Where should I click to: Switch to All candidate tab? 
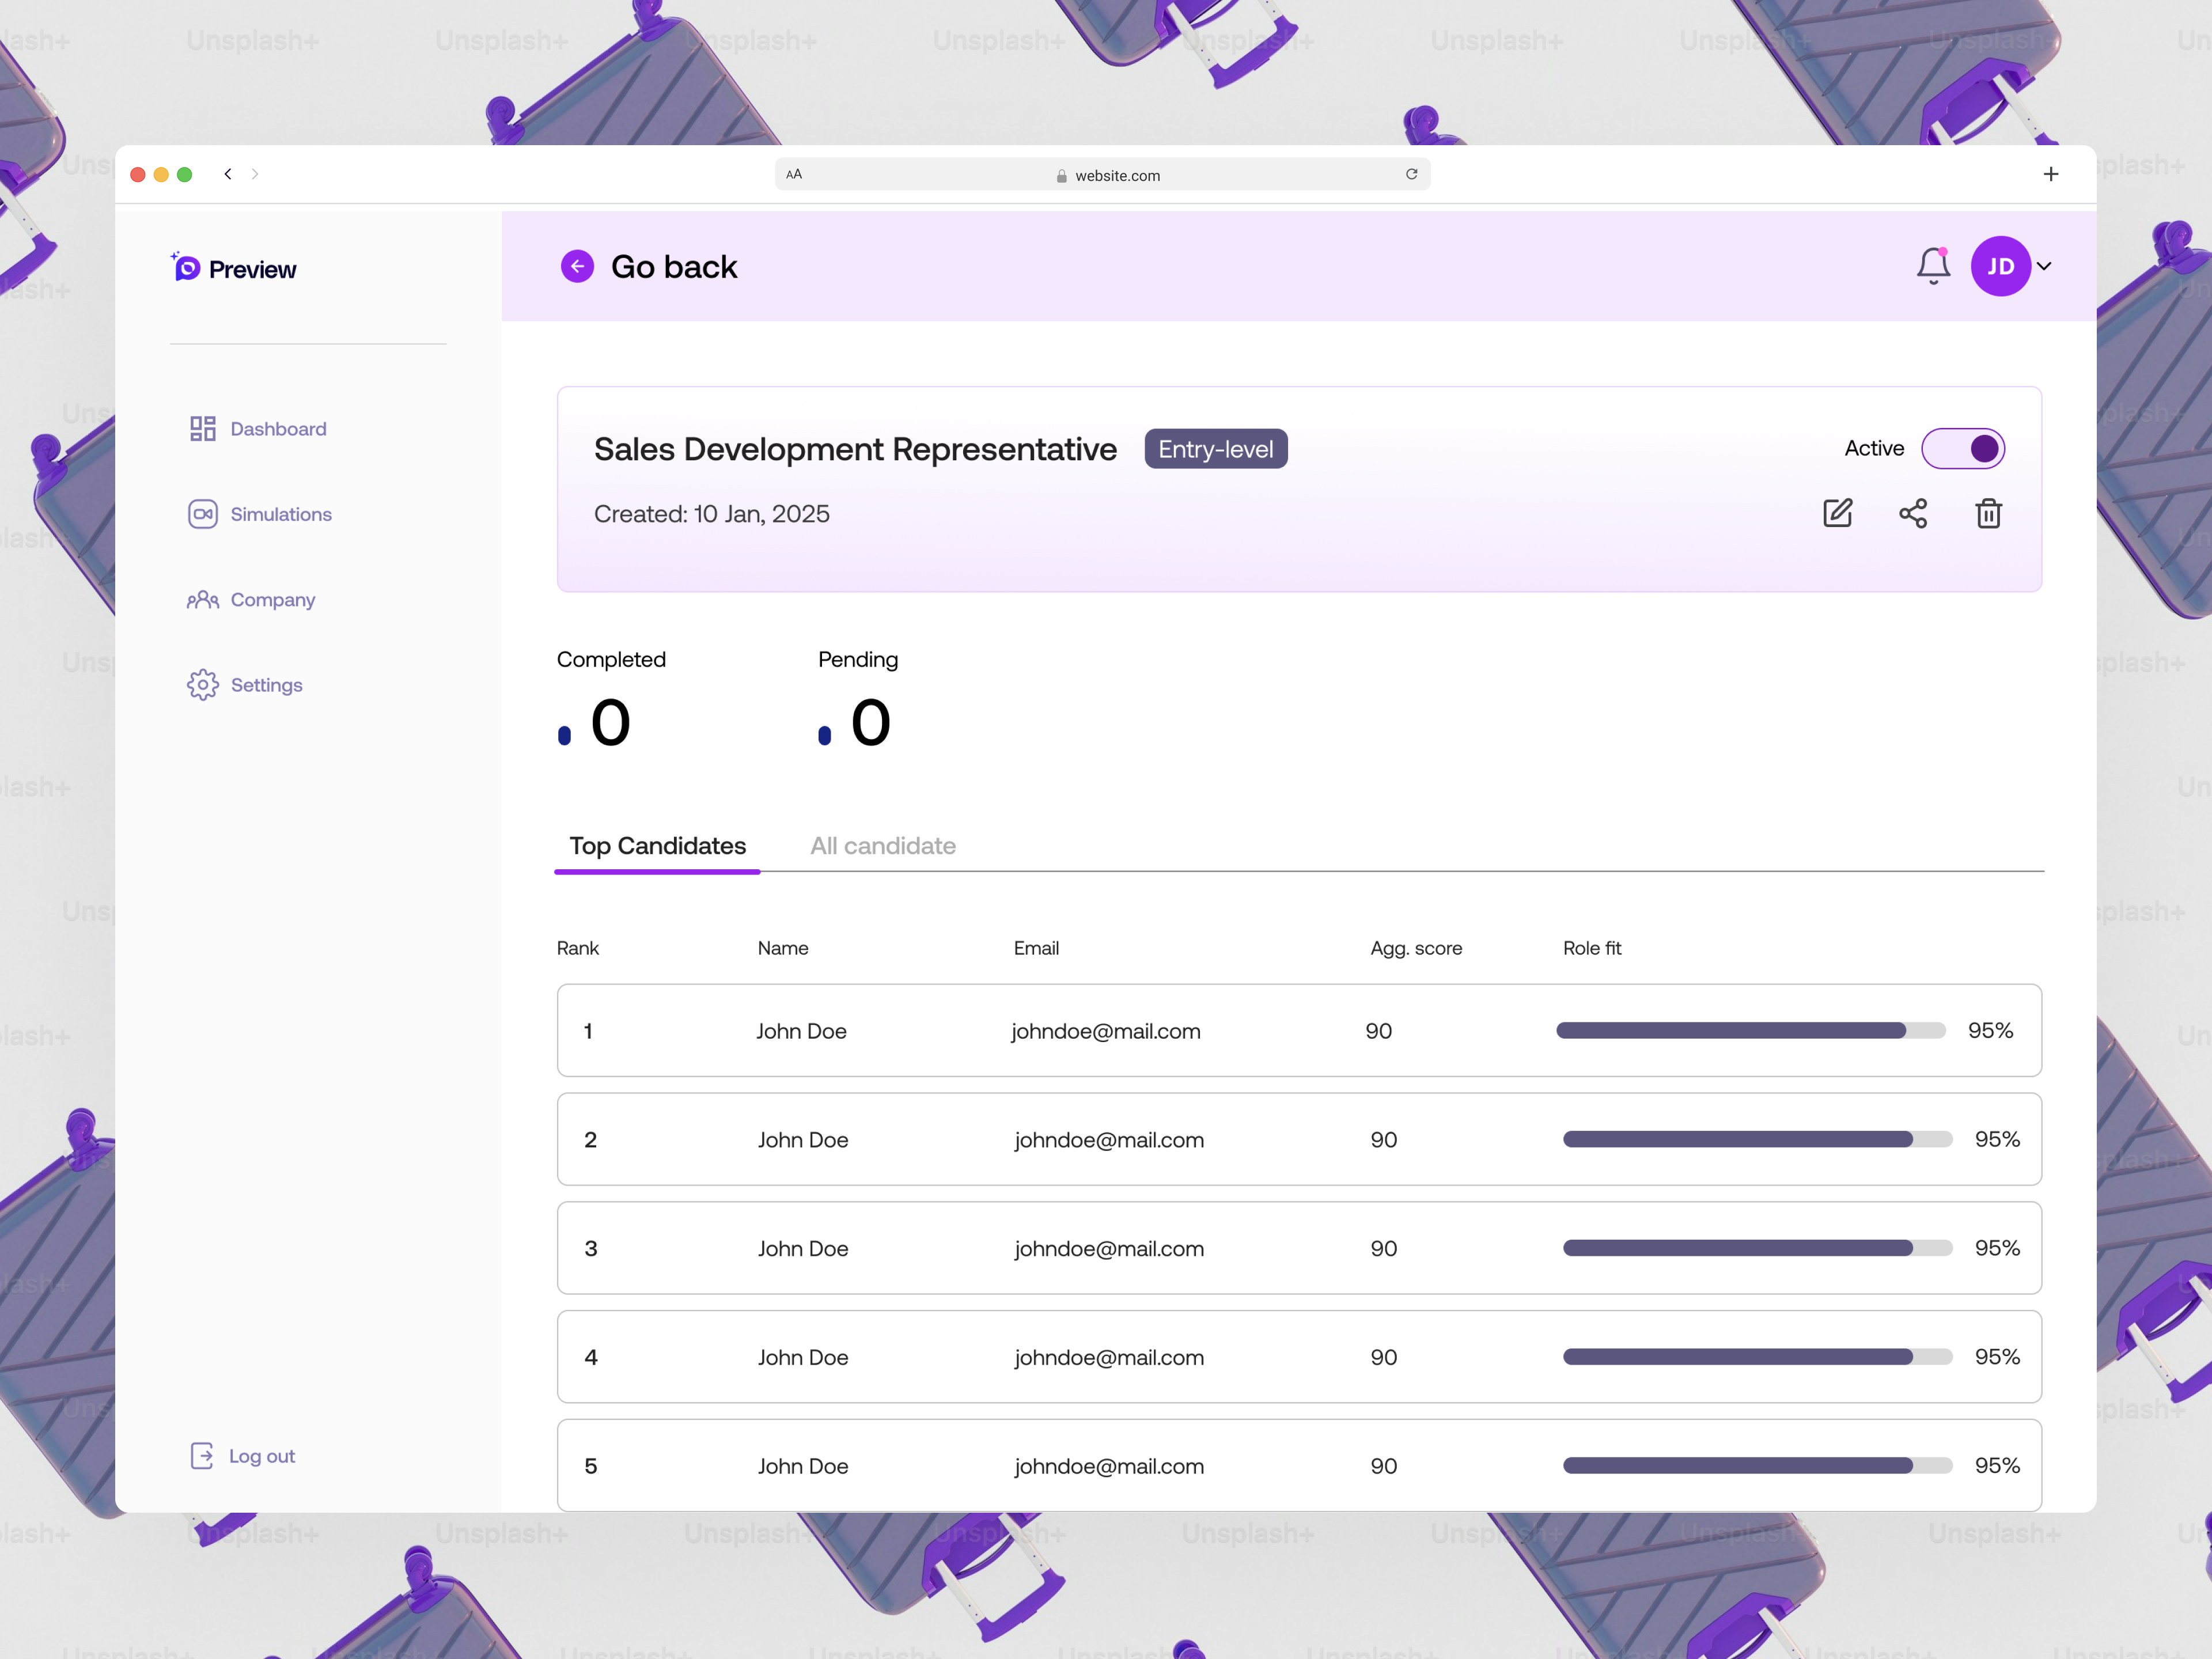click(882, 846)
